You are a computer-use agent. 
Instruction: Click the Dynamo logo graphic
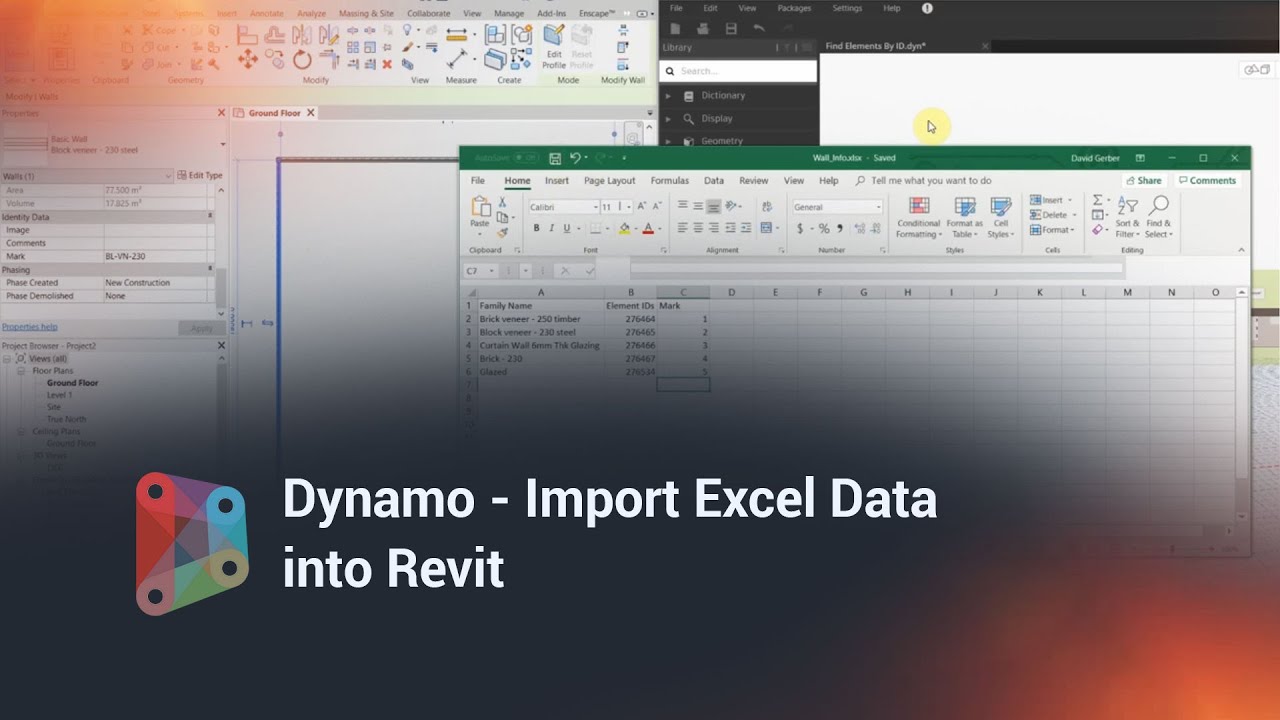[x=192, y=543]
